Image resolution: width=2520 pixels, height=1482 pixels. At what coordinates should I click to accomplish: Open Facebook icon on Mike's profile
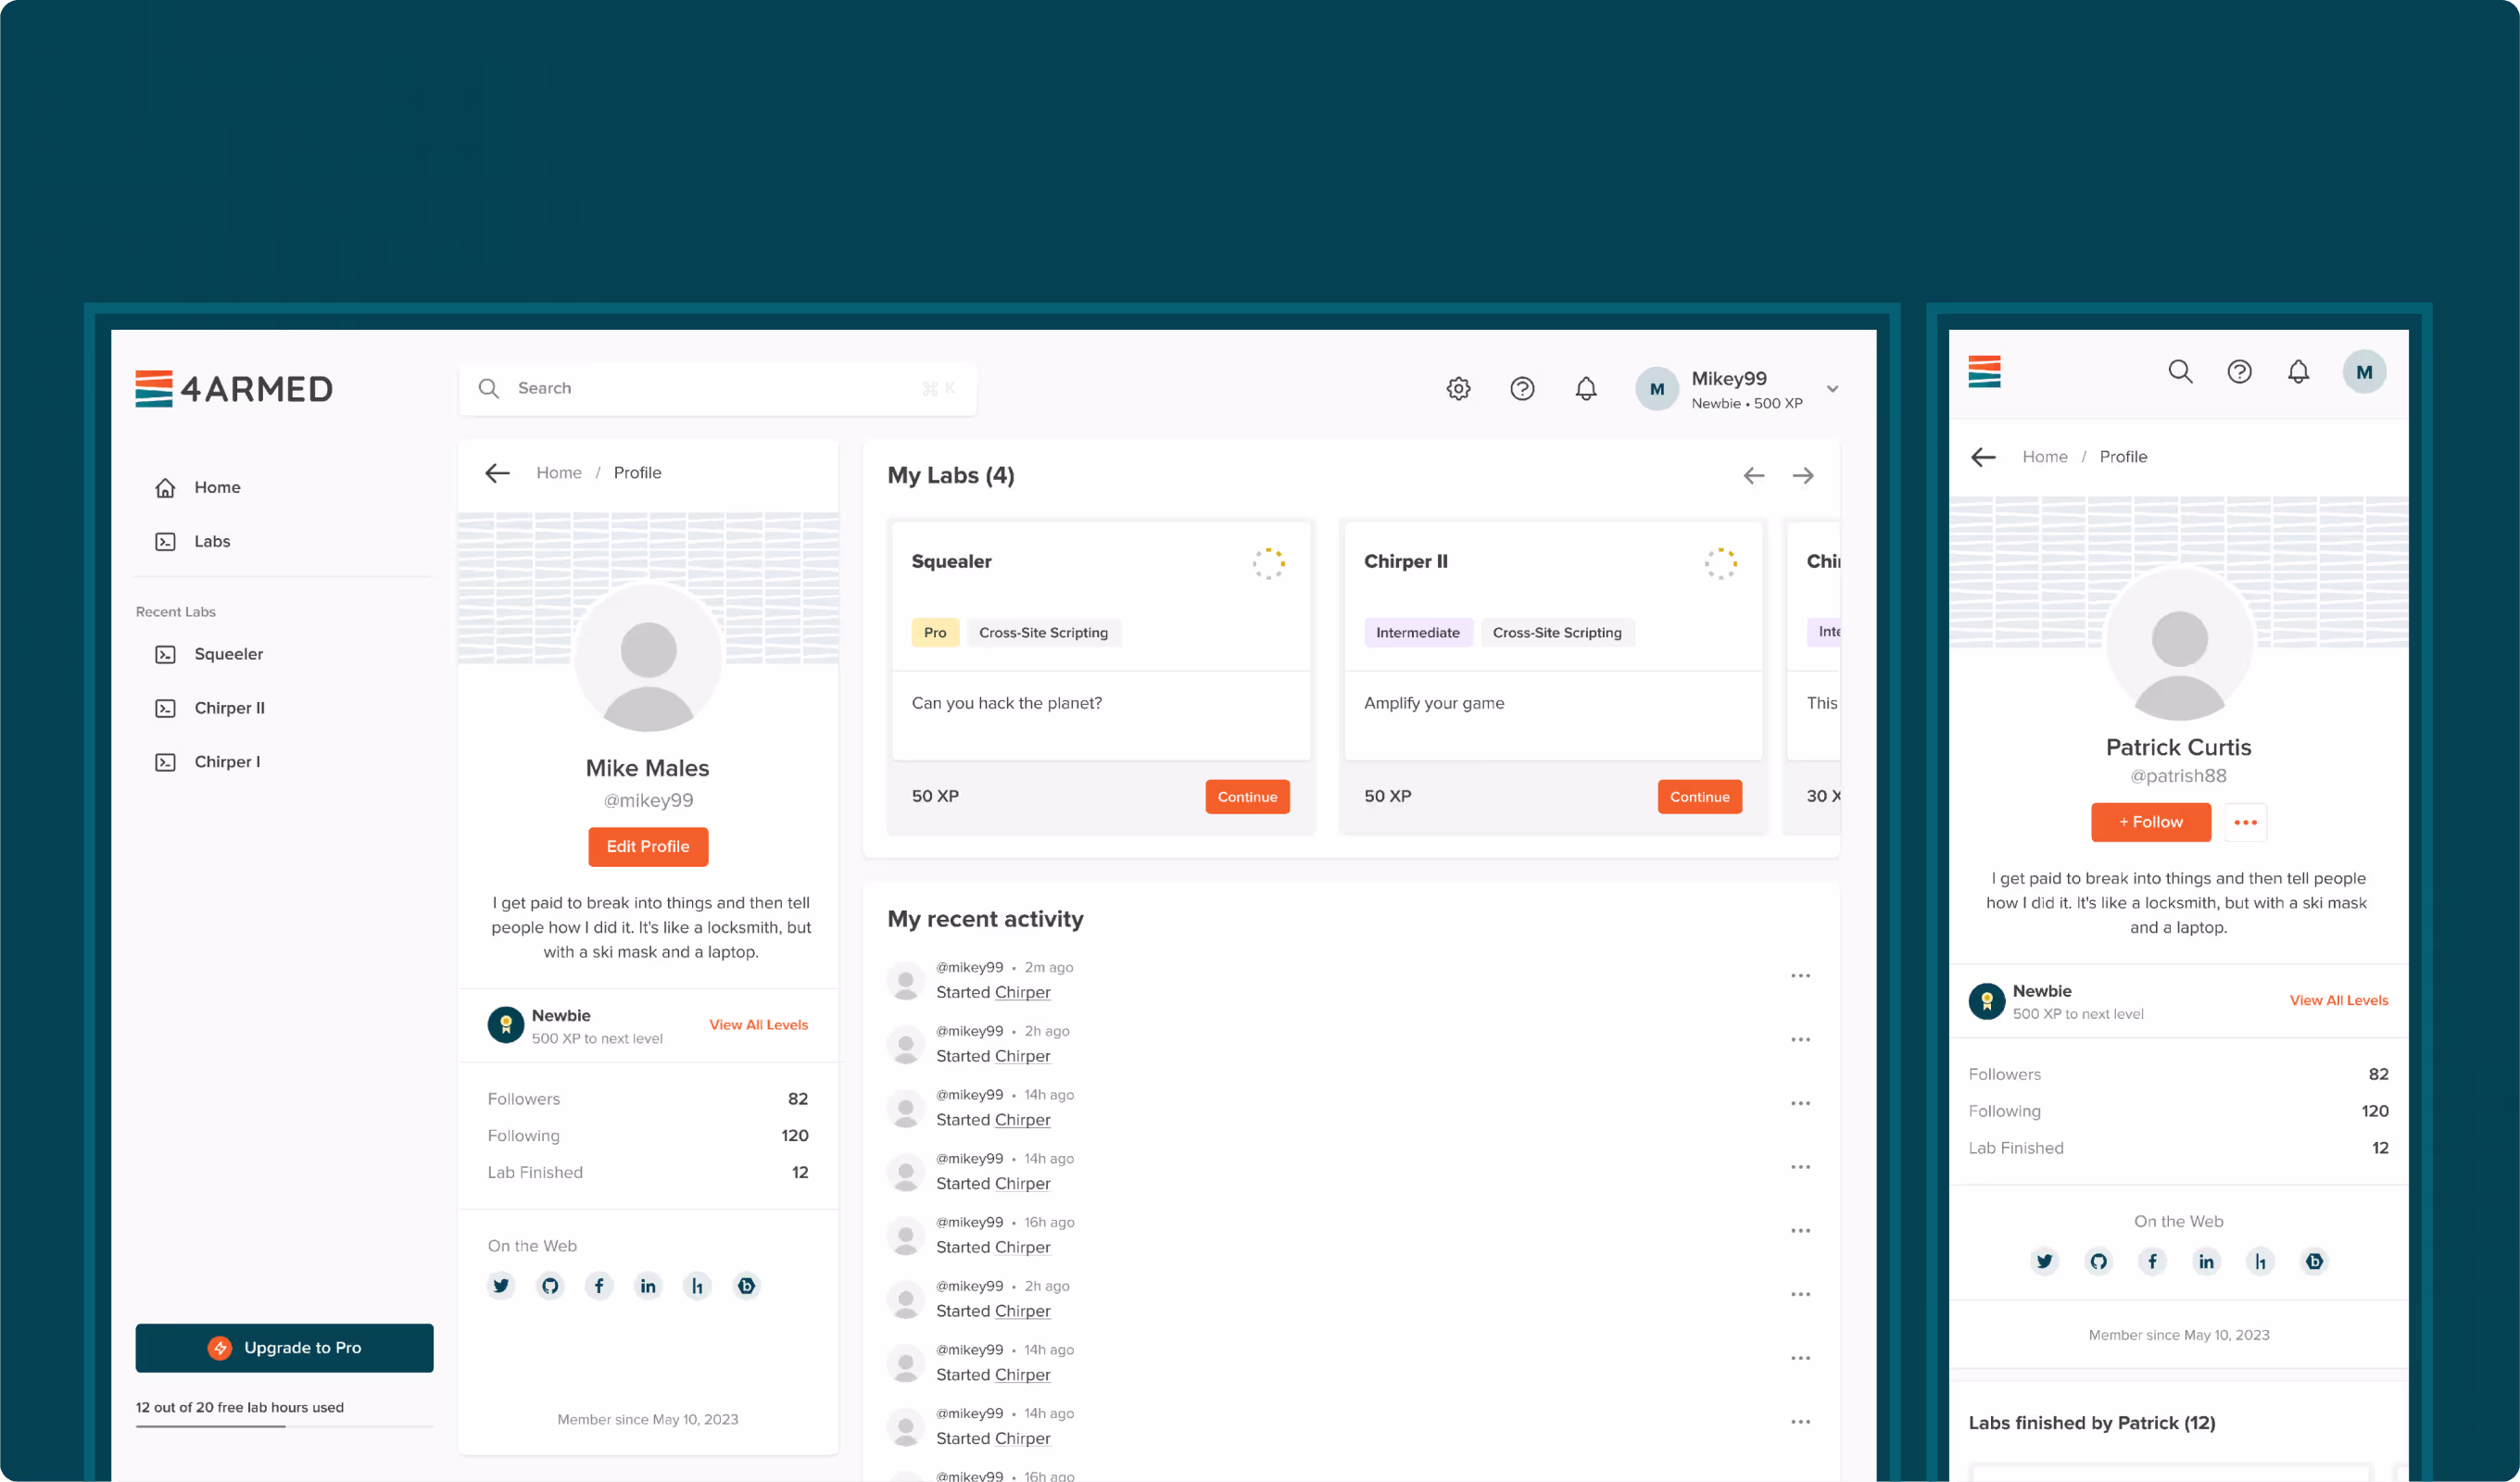(599, 1286)
